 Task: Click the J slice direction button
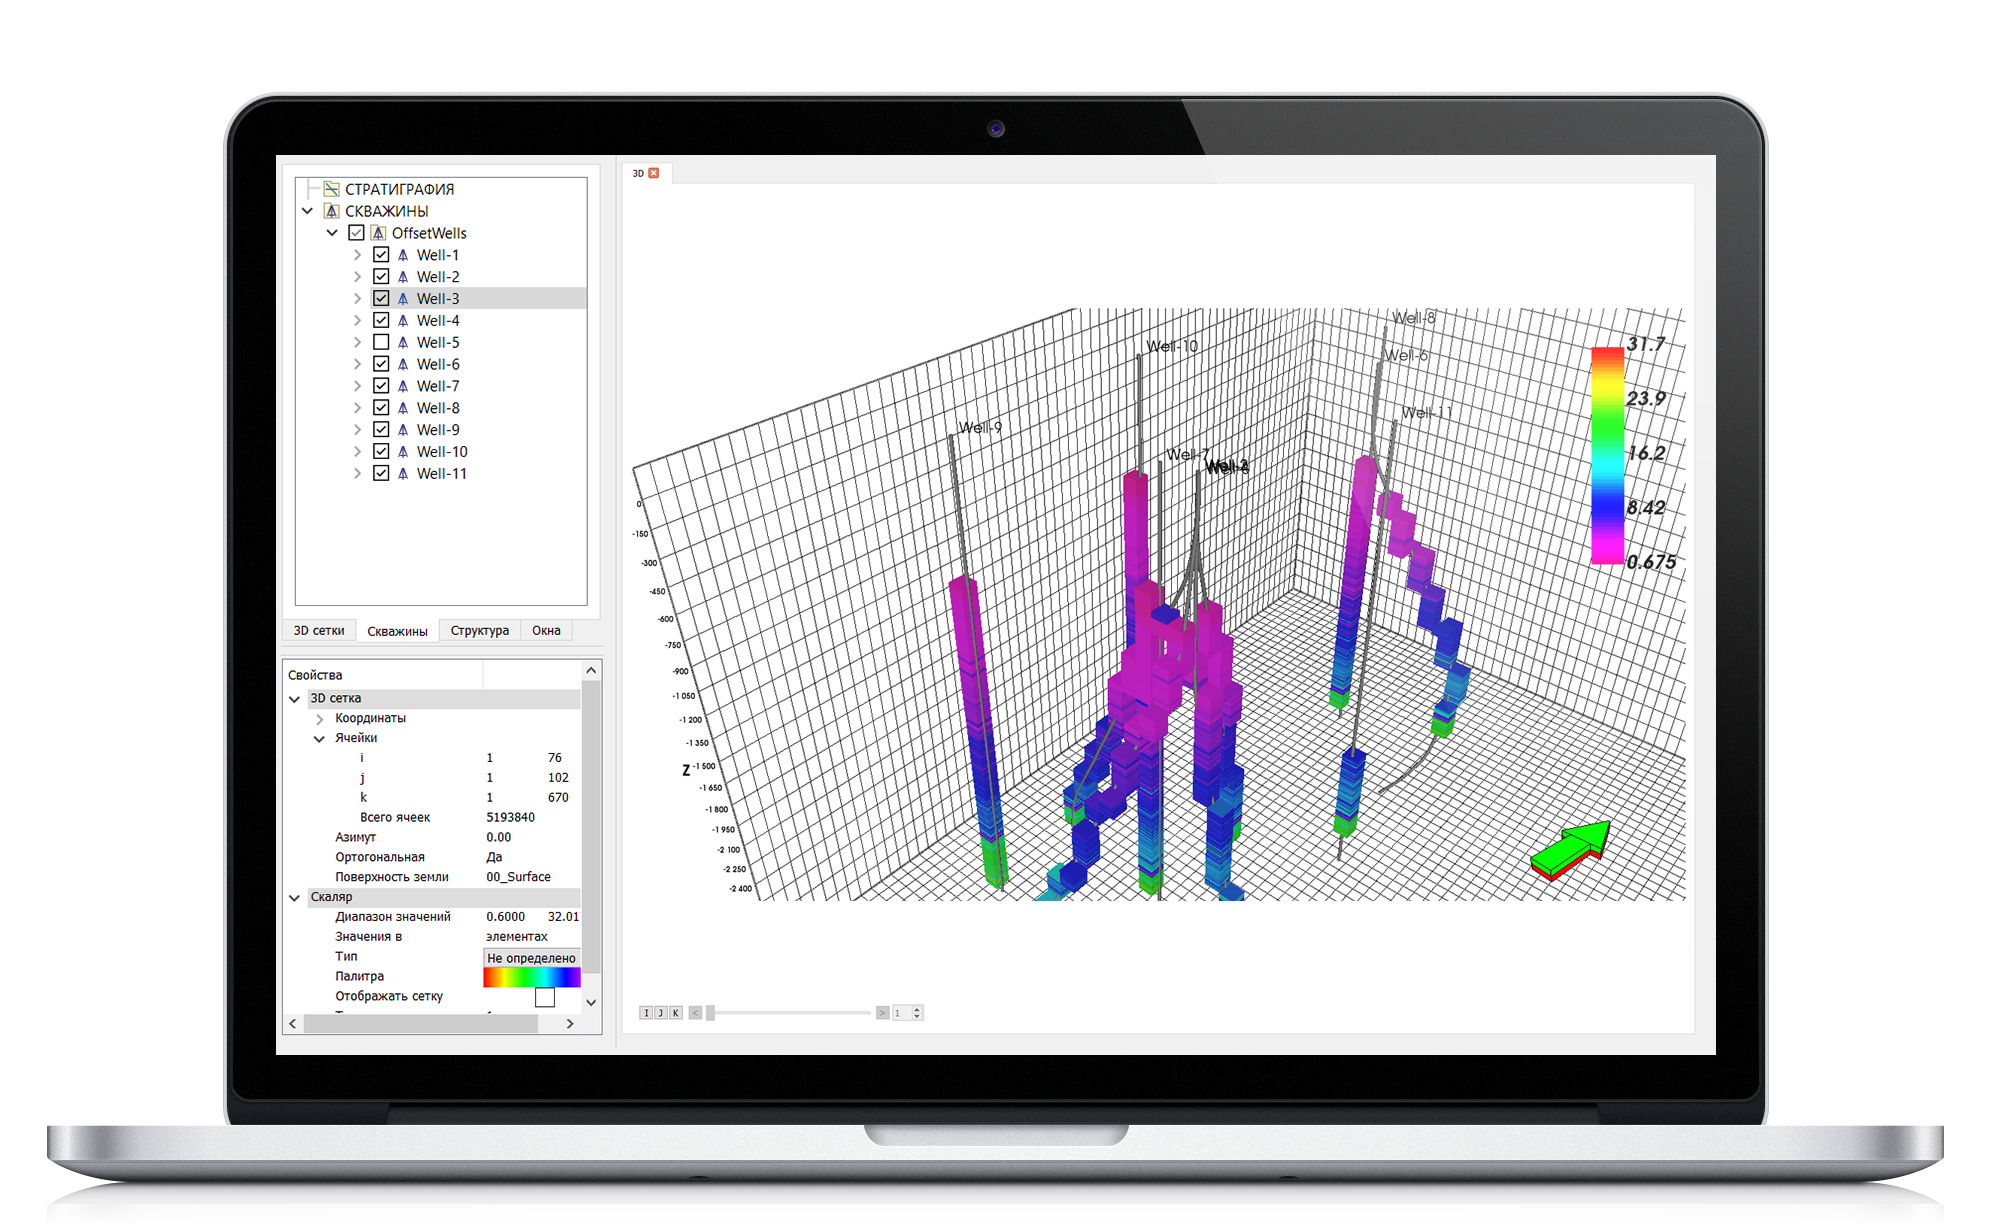click(x=661, y=1013)
